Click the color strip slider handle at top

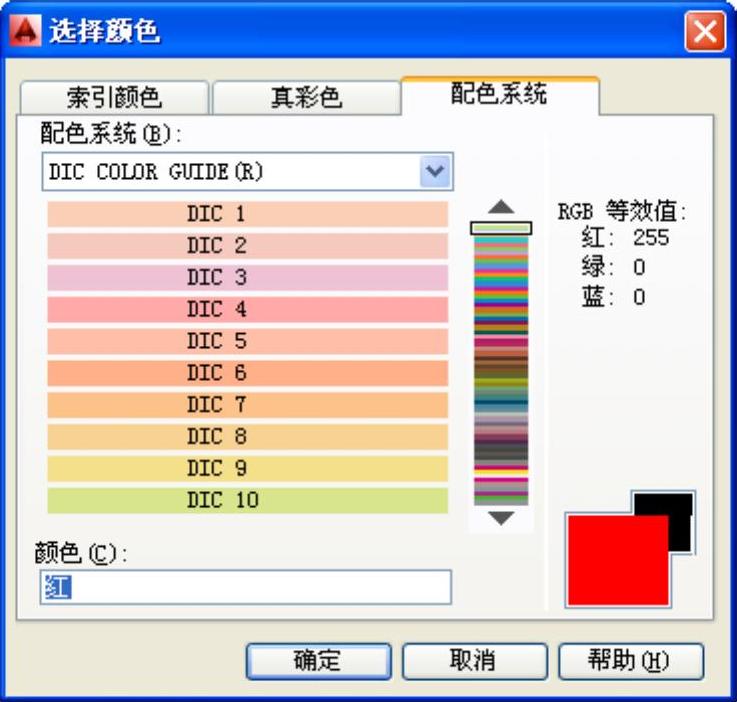pos(501,228)
